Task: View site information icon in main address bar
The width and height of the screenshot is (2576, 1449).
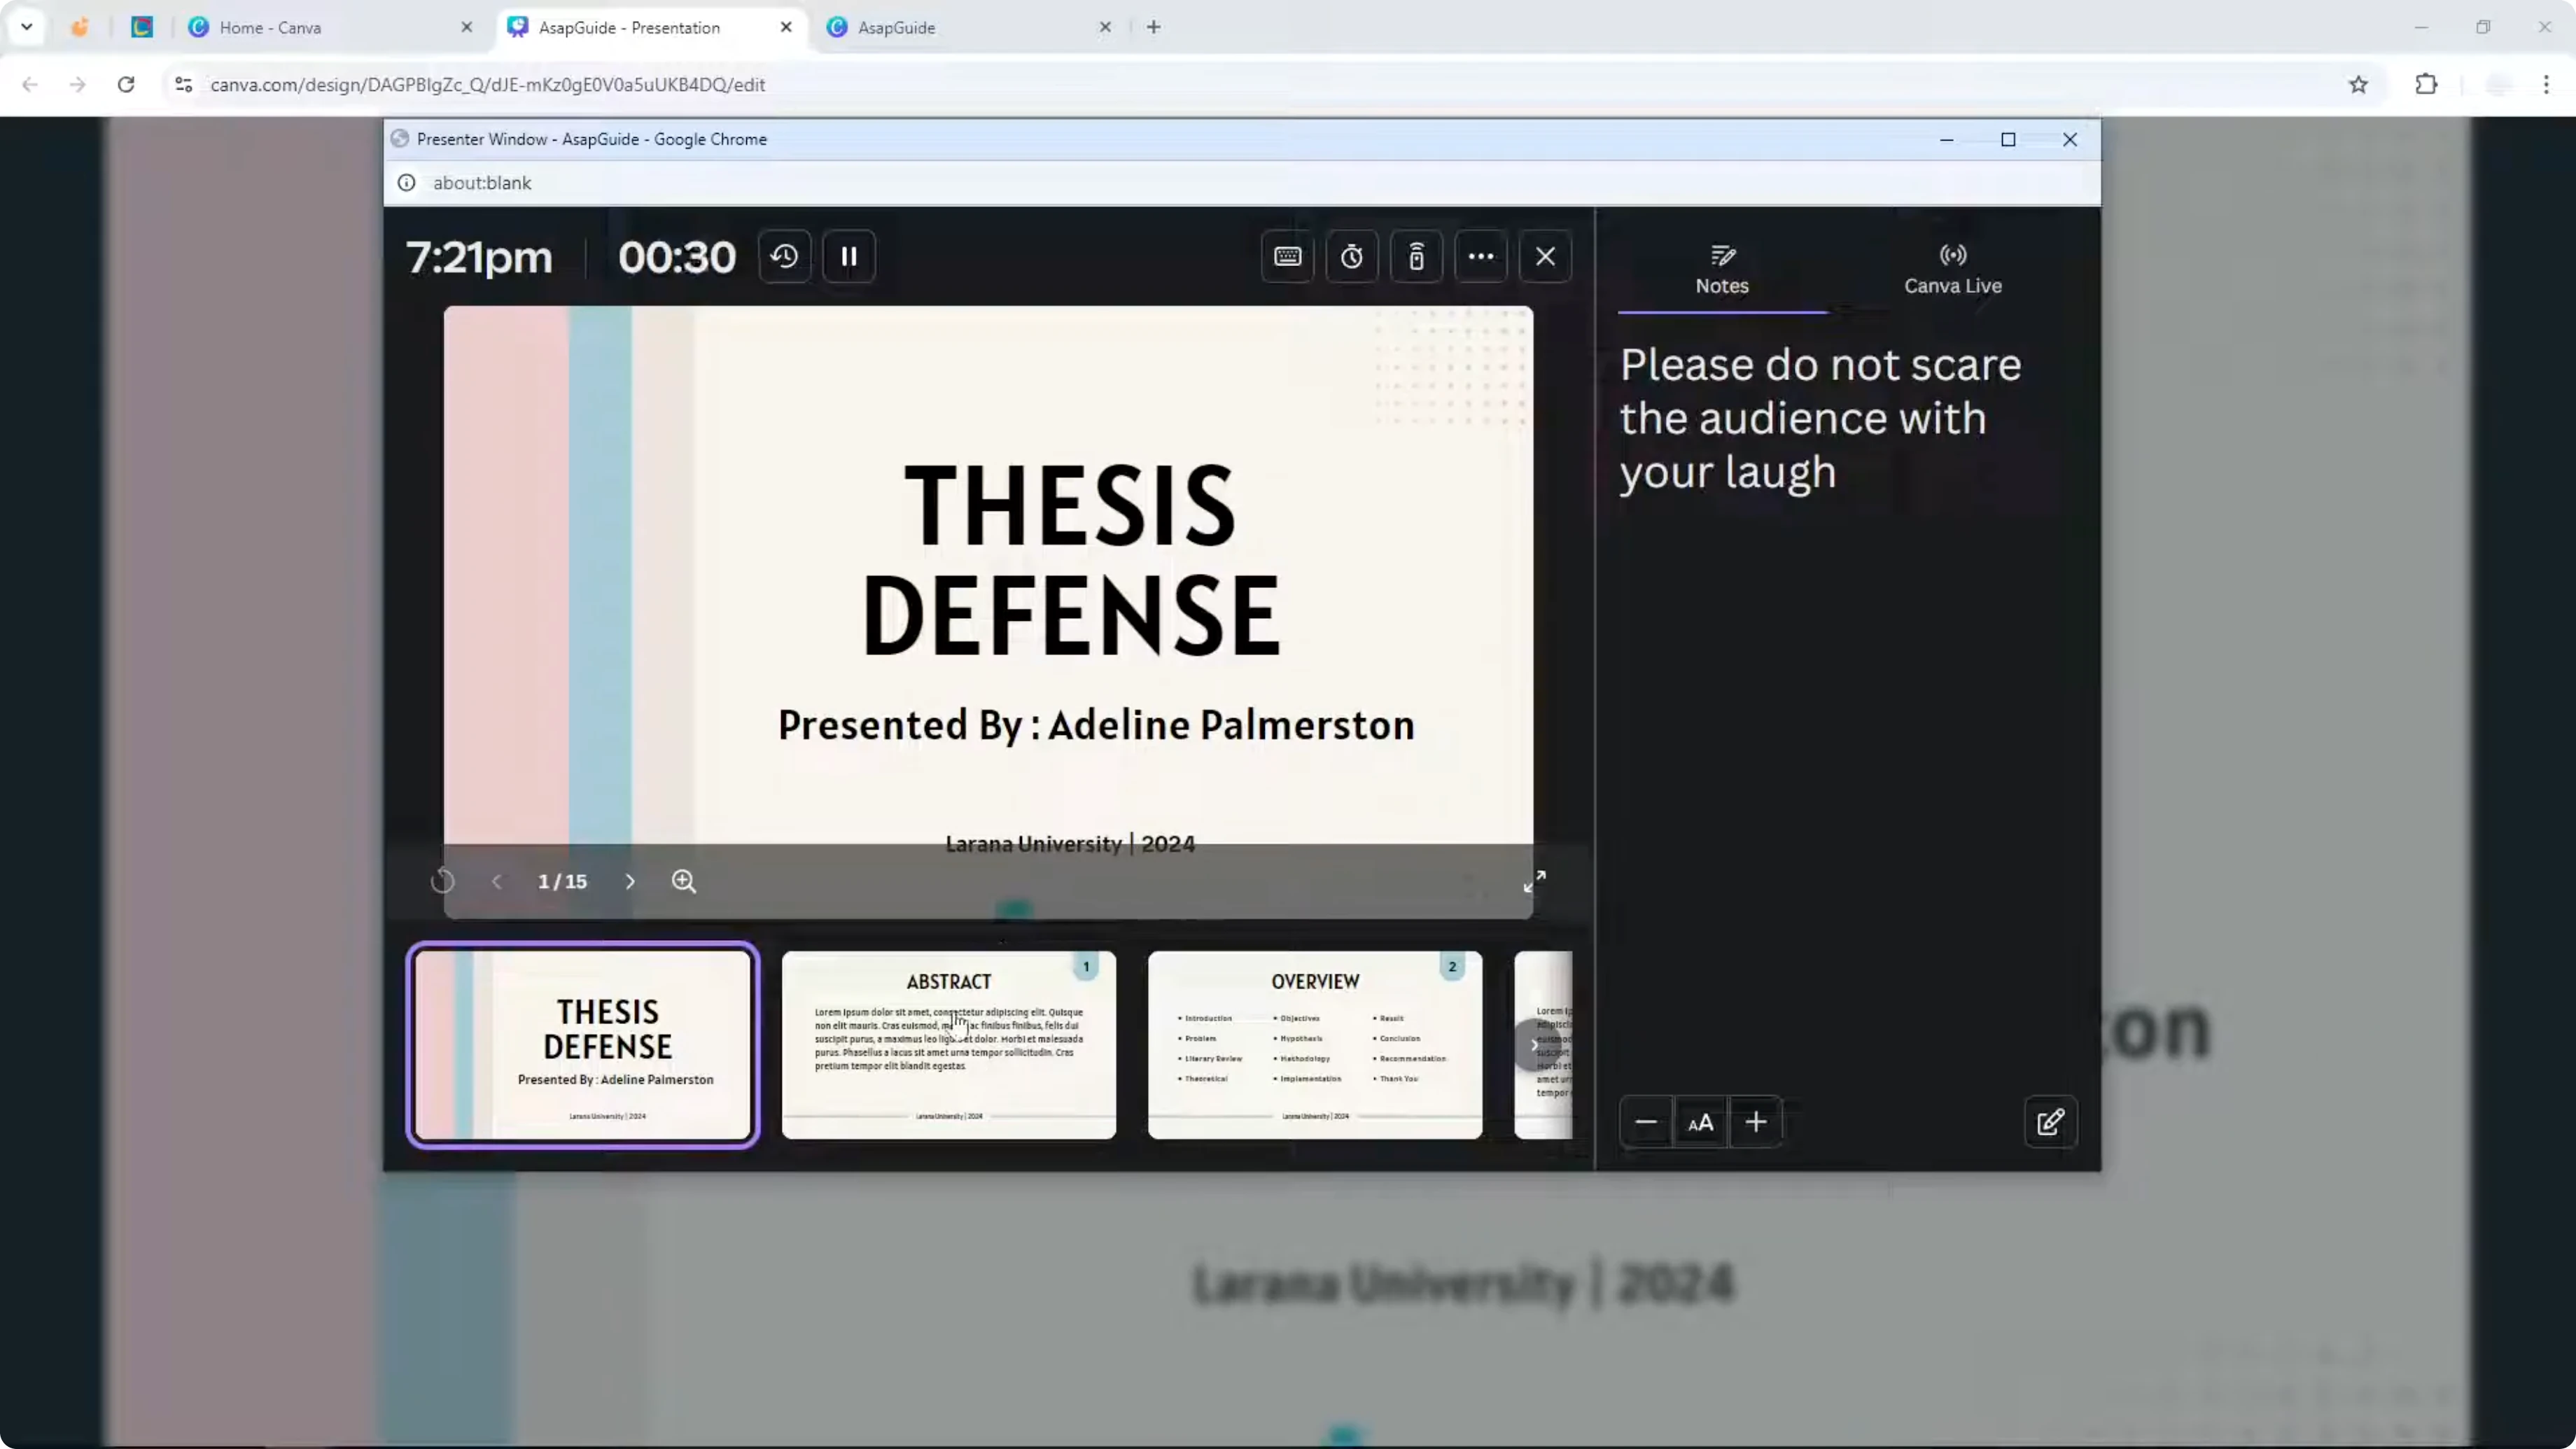Action: [x=183, y=84]
